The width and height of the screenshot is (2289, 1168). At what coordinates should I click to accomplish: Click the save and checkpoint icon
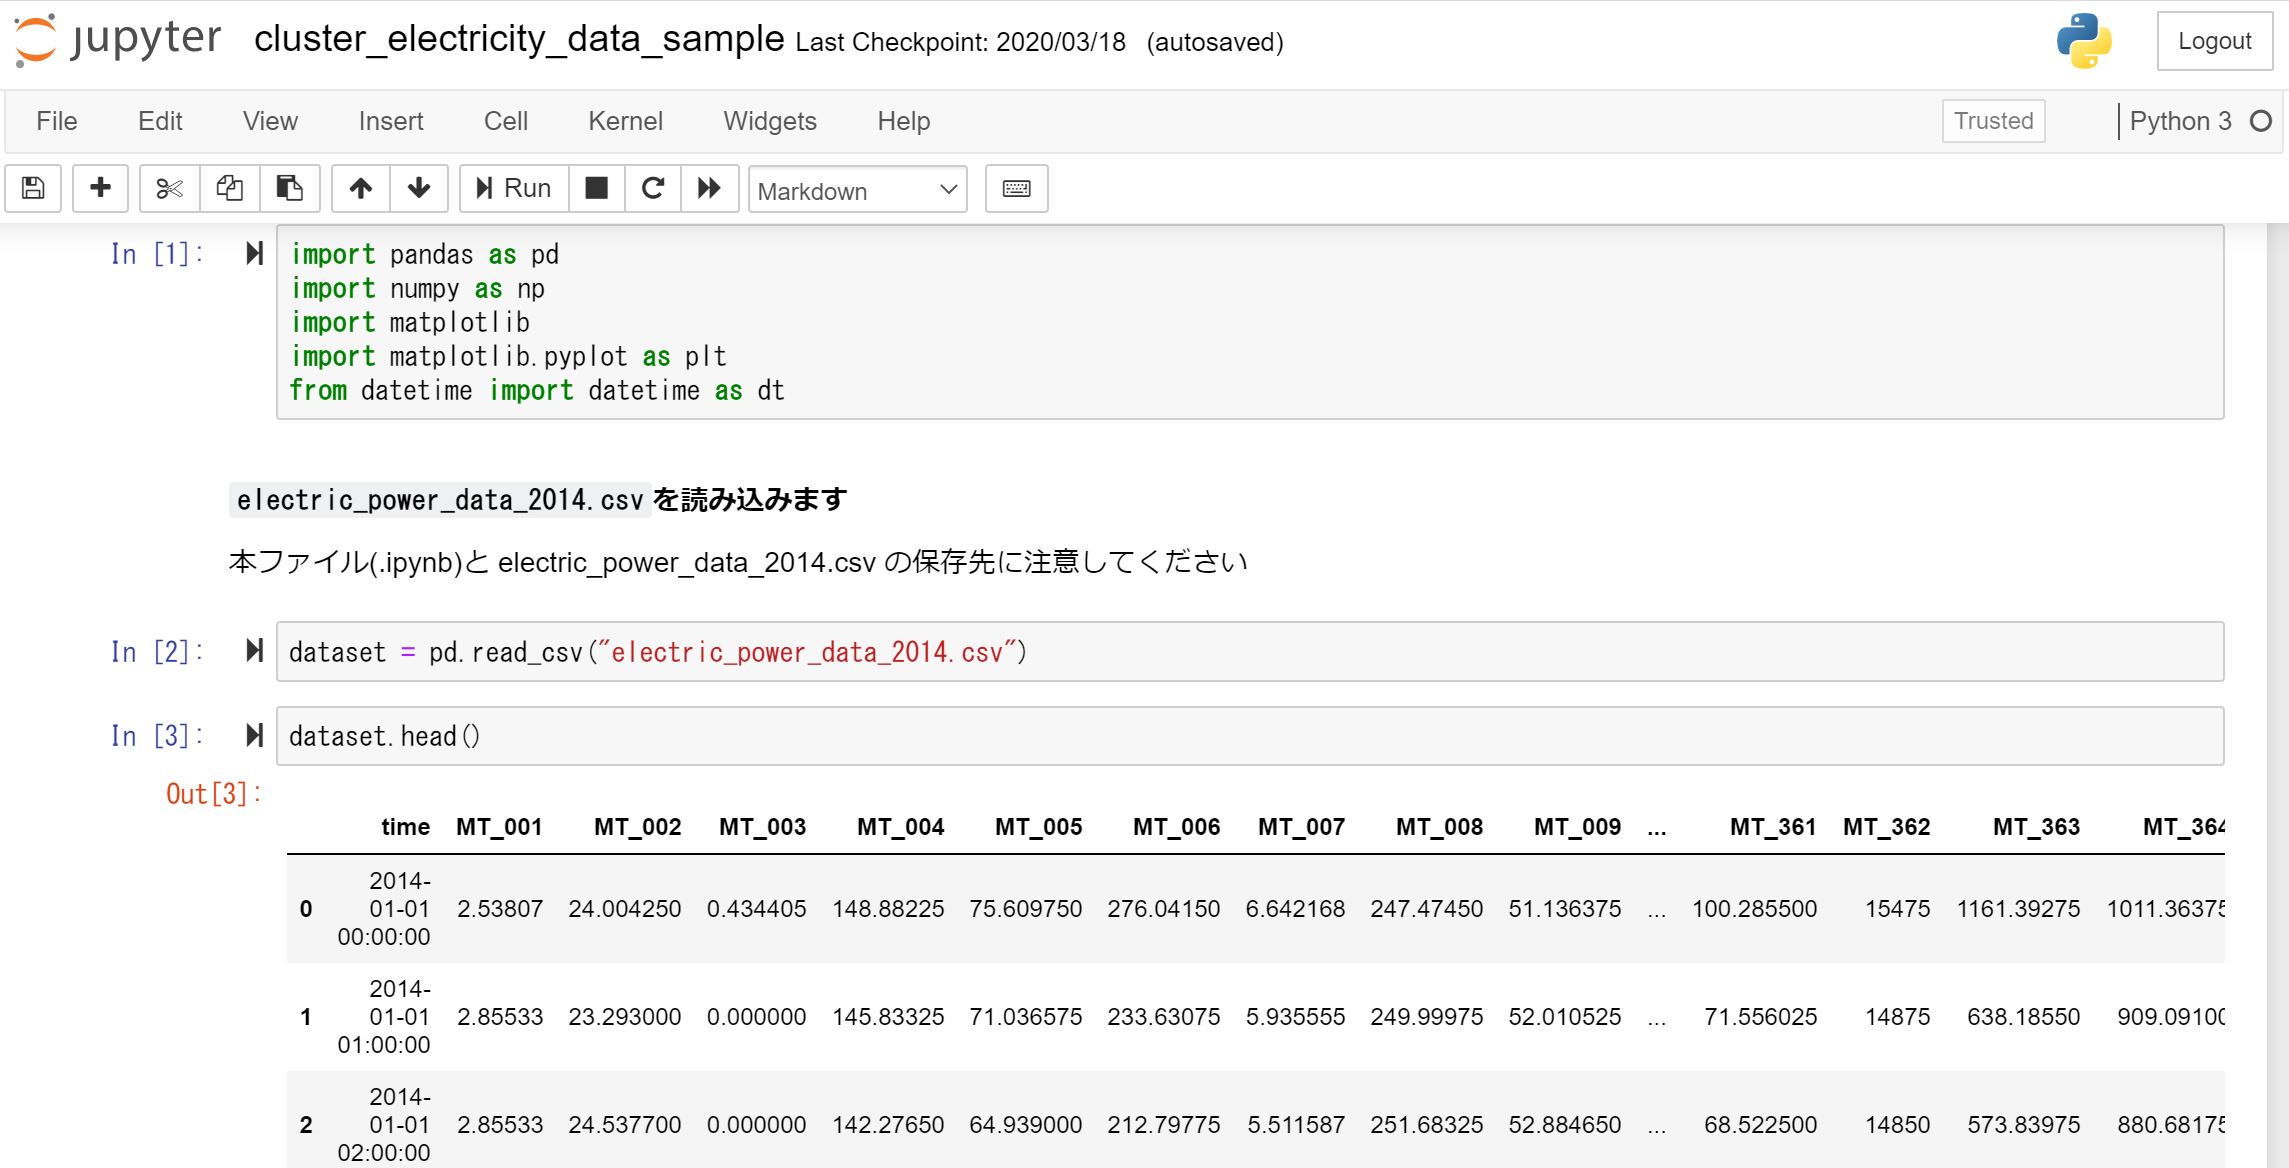[33, 189]
